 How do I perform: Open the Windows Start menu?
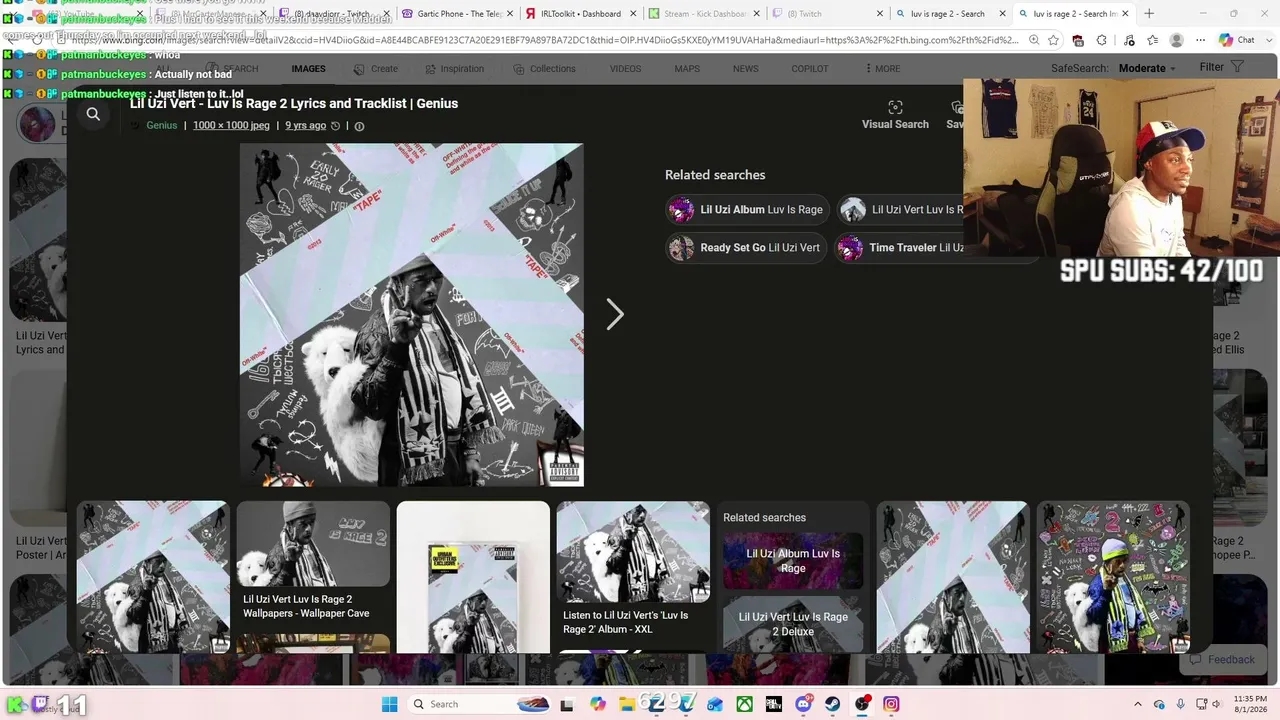(389, 704)
